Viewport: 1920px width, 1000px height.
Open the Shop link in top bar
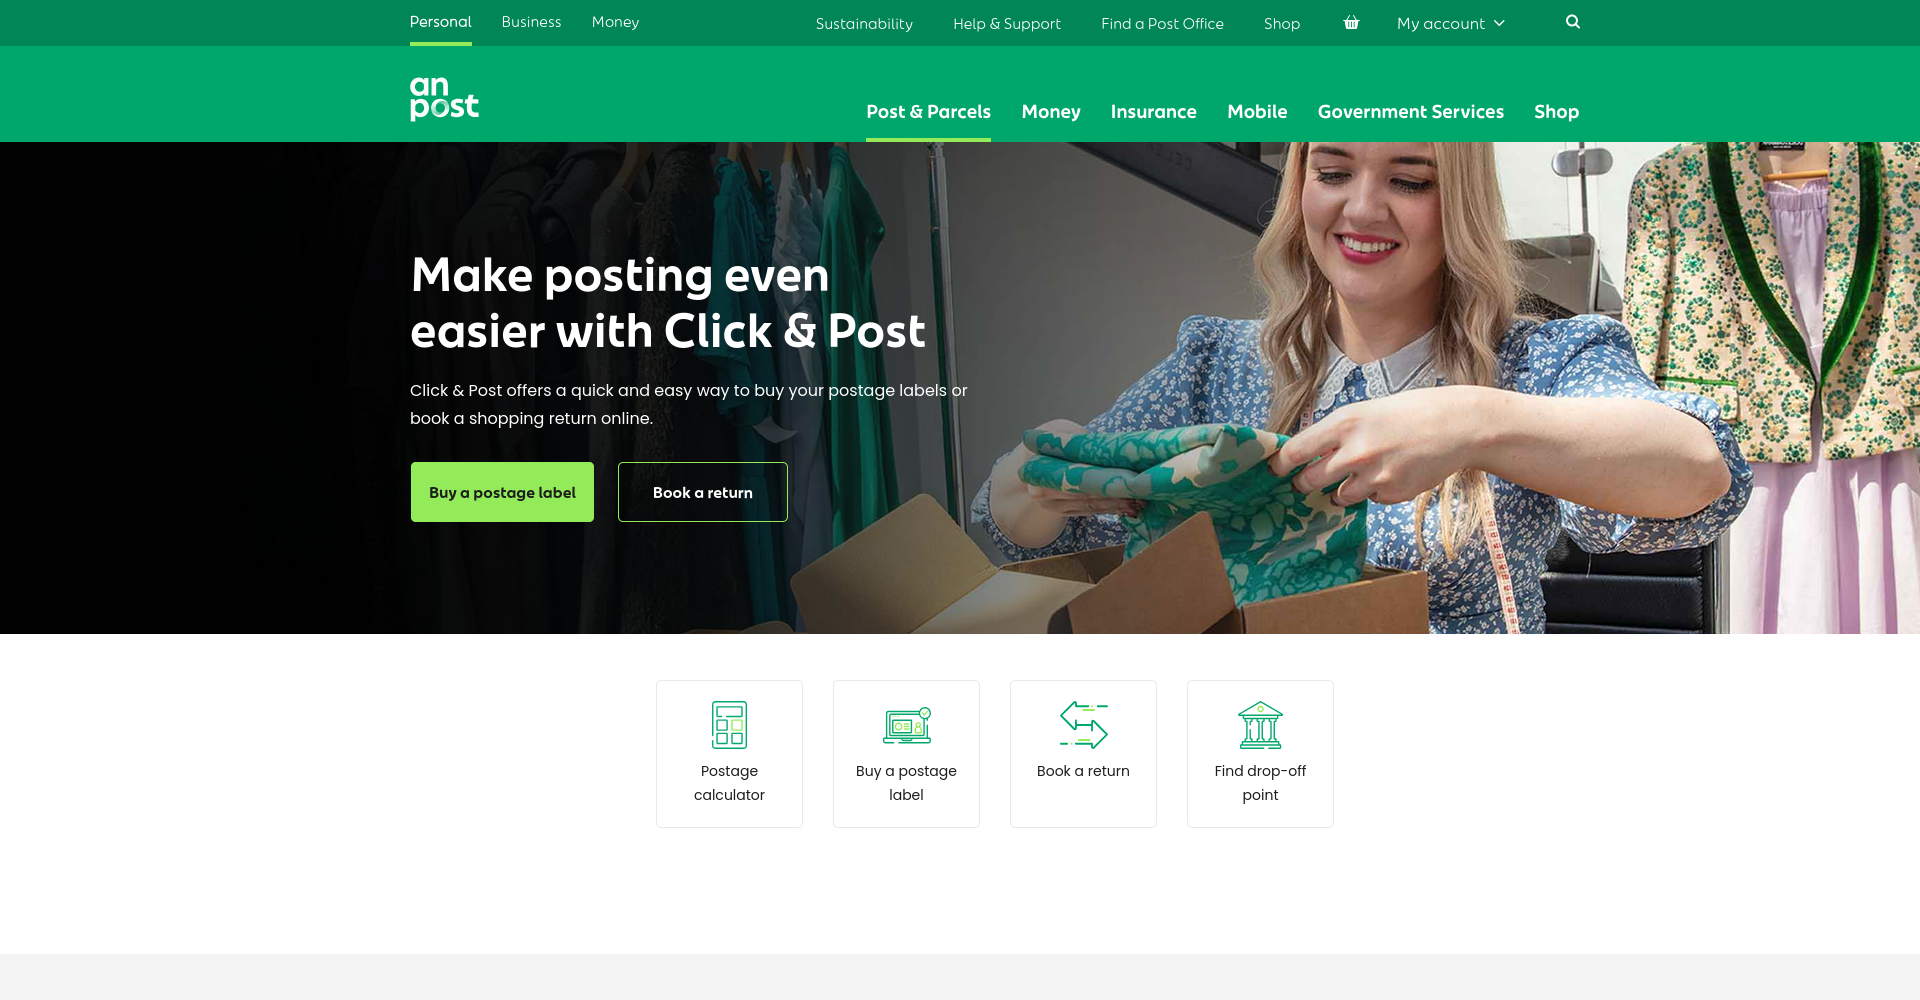(x=1282, y=24)
